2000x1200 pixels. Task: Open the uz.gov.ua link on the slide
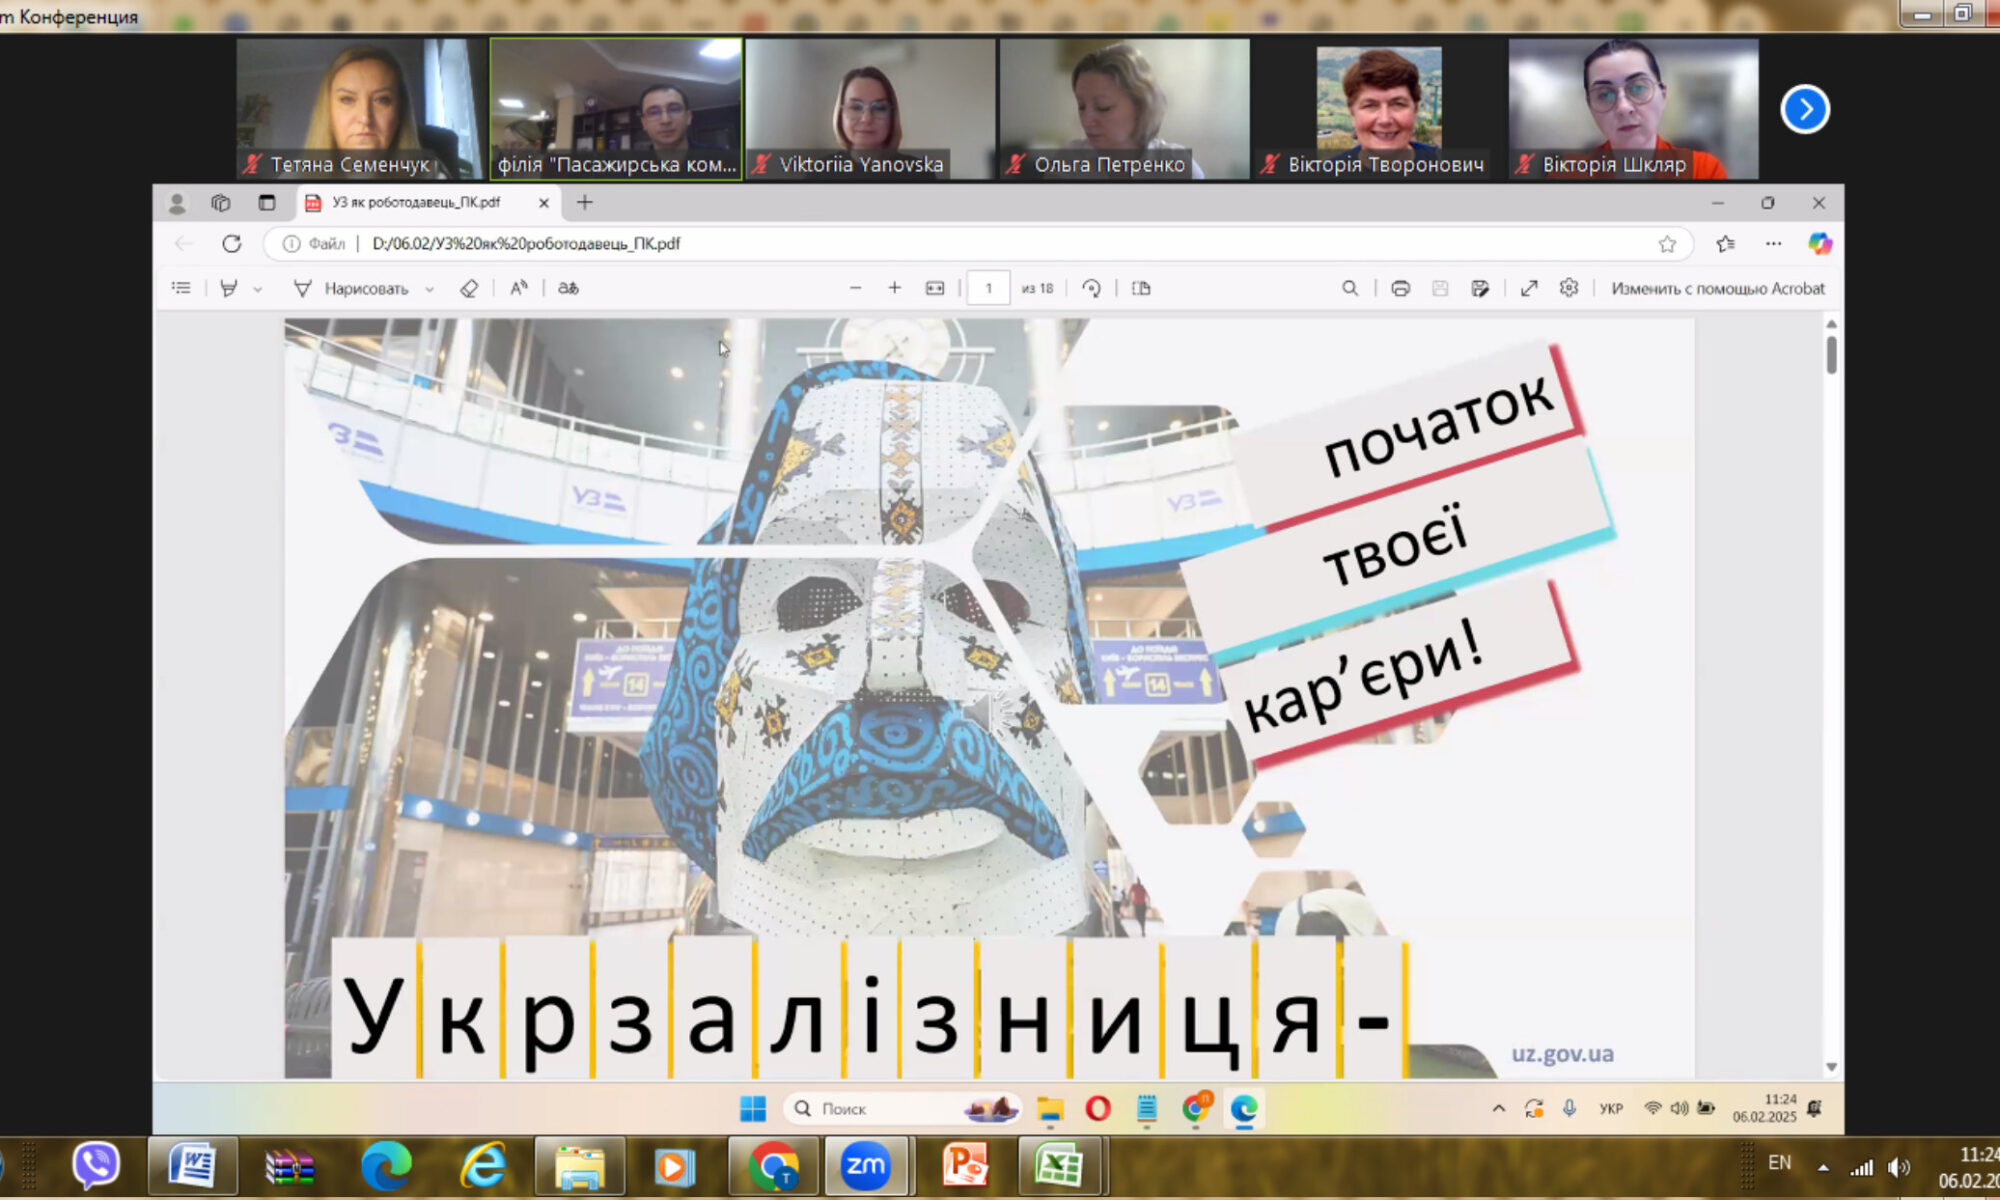pyautogui.click(x=1562, y=1054)
